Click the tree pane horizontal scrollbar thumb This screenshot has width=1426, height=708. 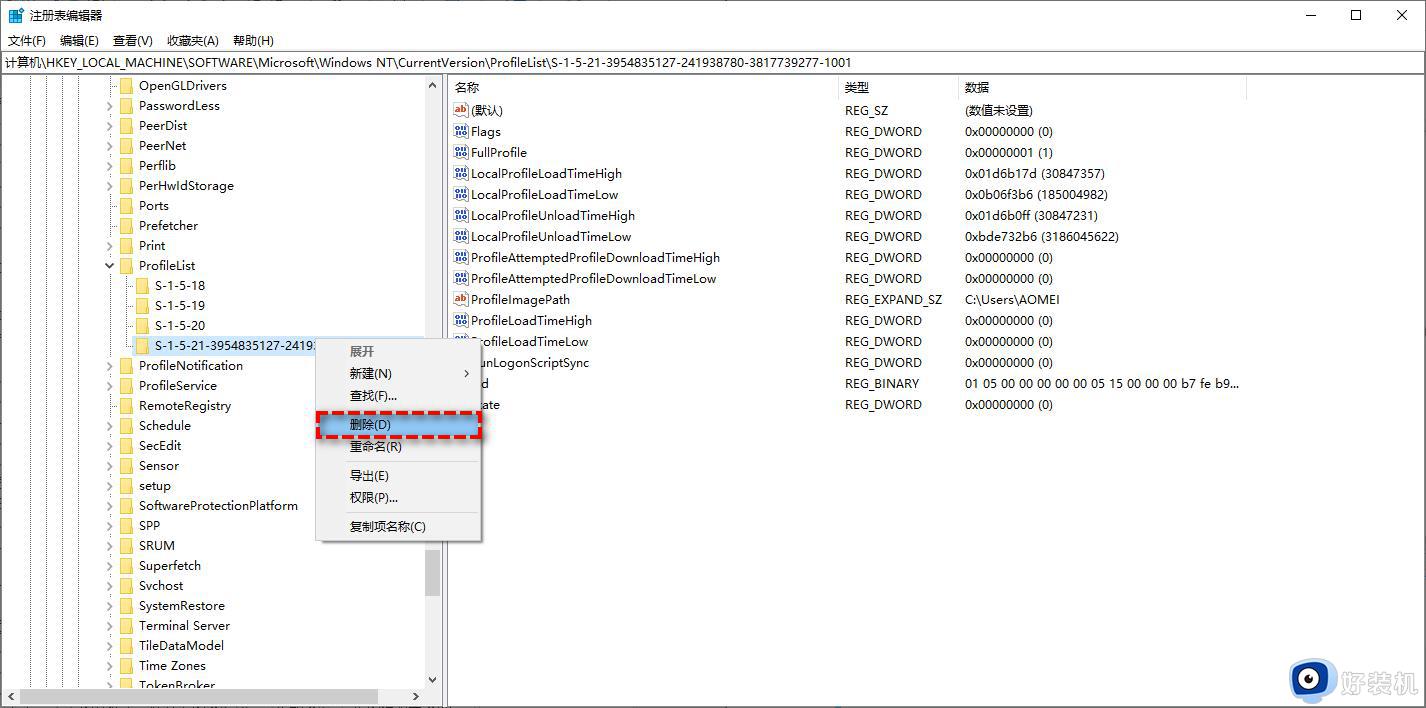[x=199, y=696]
